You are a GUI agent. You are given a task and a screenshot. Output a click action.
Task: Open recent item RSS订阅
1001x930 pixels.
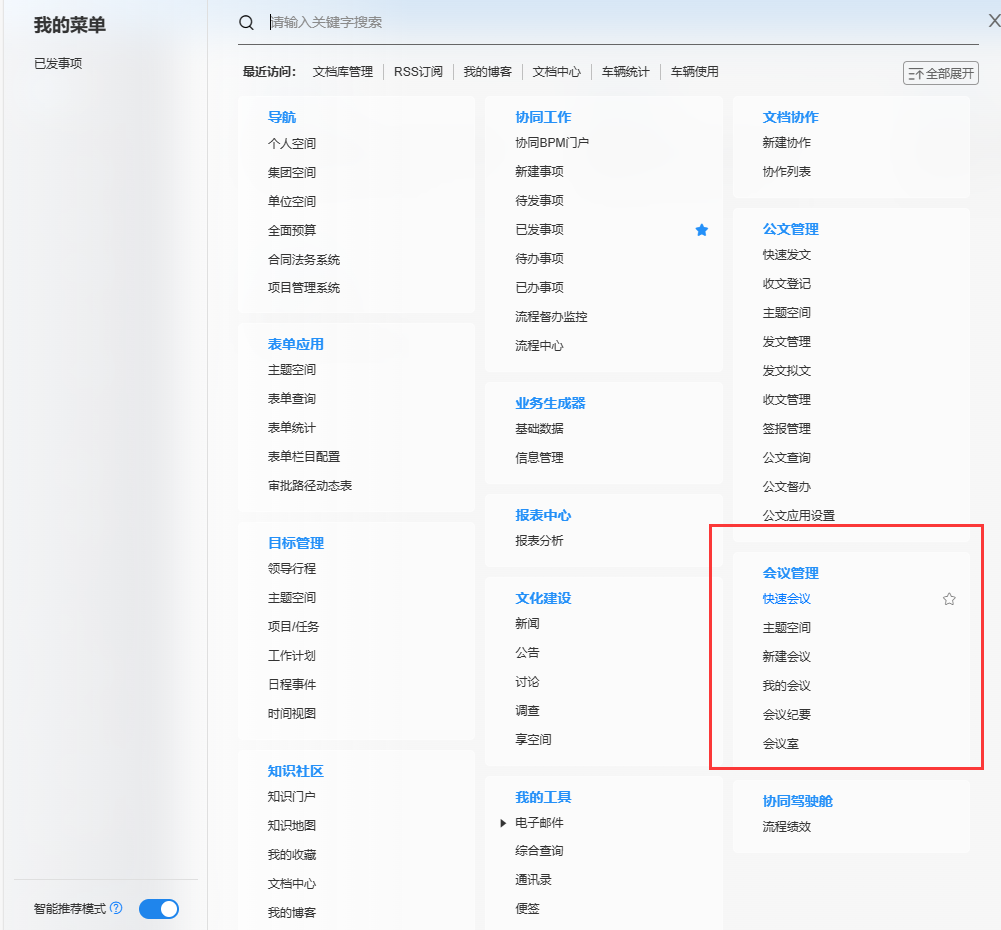pos(418,72)
